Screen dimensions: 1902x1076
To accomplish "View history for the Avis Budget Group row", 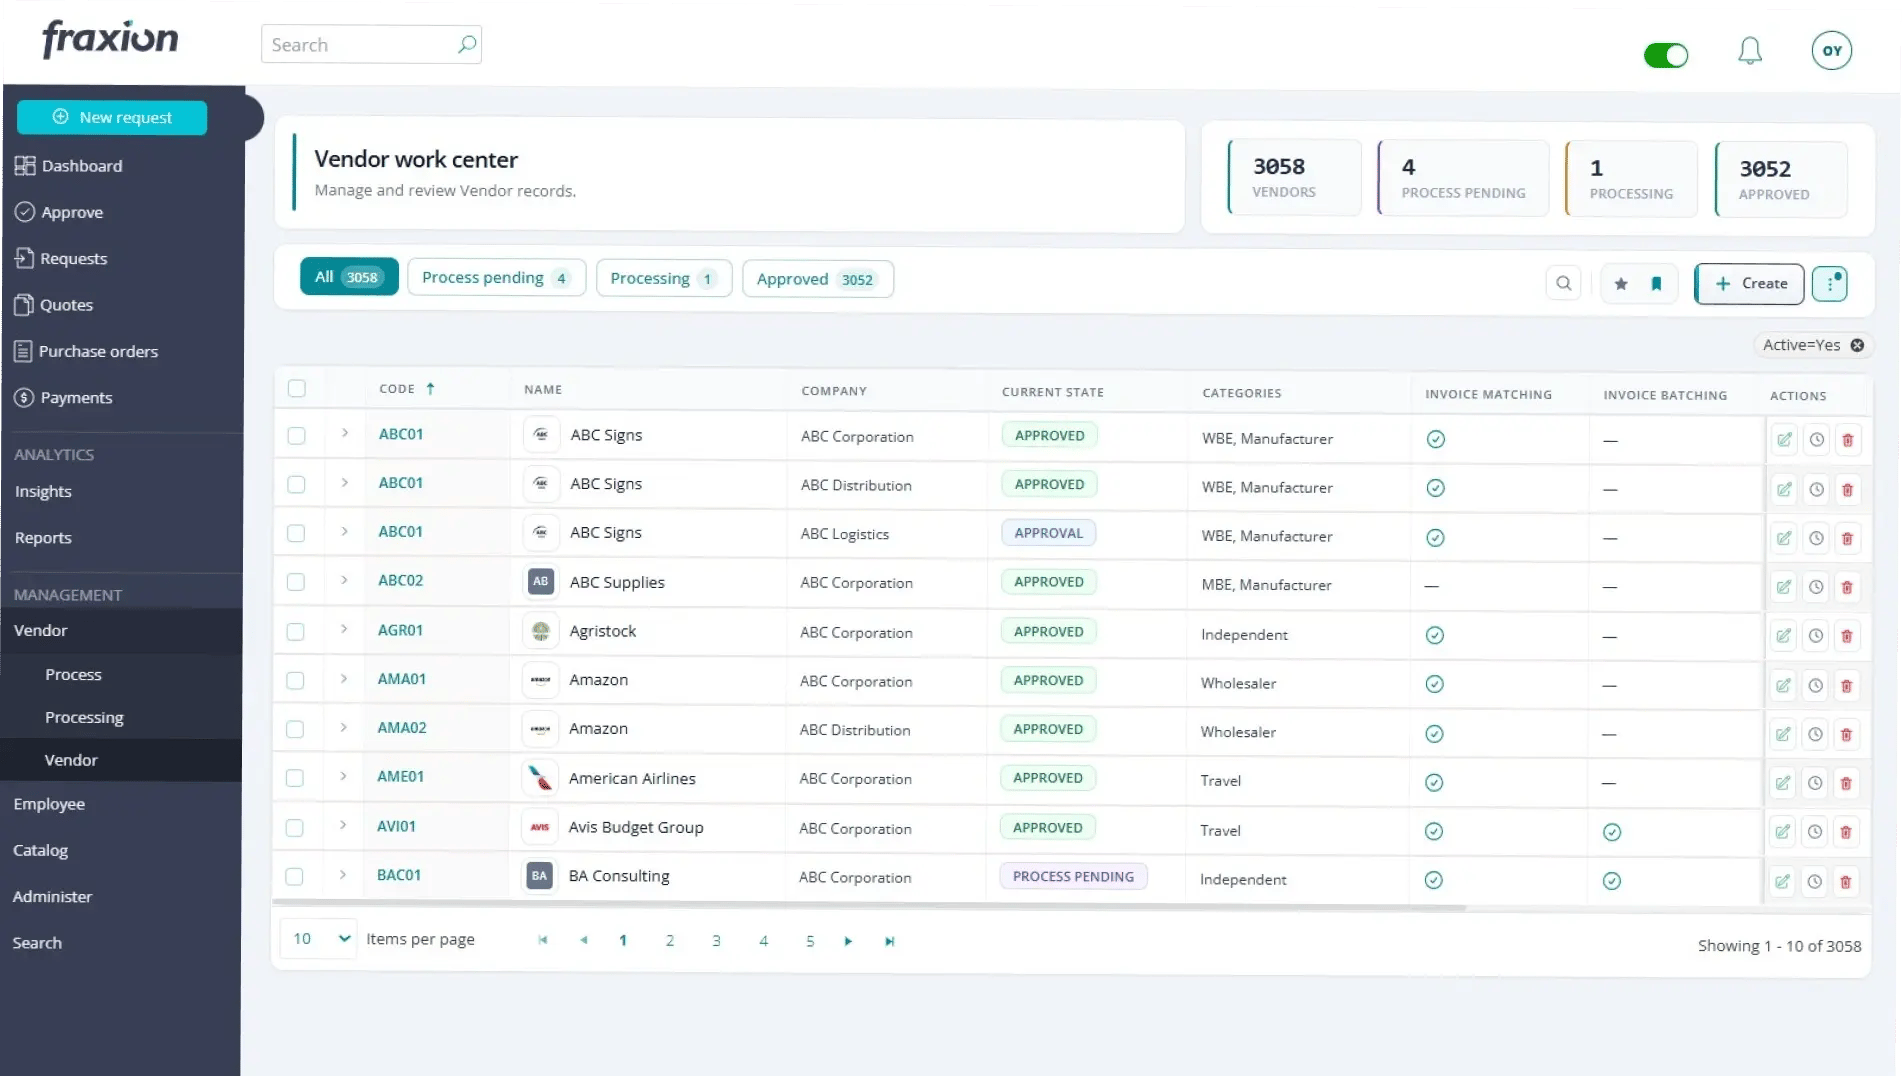I will pyautogui.click(x=1814, y=832).
